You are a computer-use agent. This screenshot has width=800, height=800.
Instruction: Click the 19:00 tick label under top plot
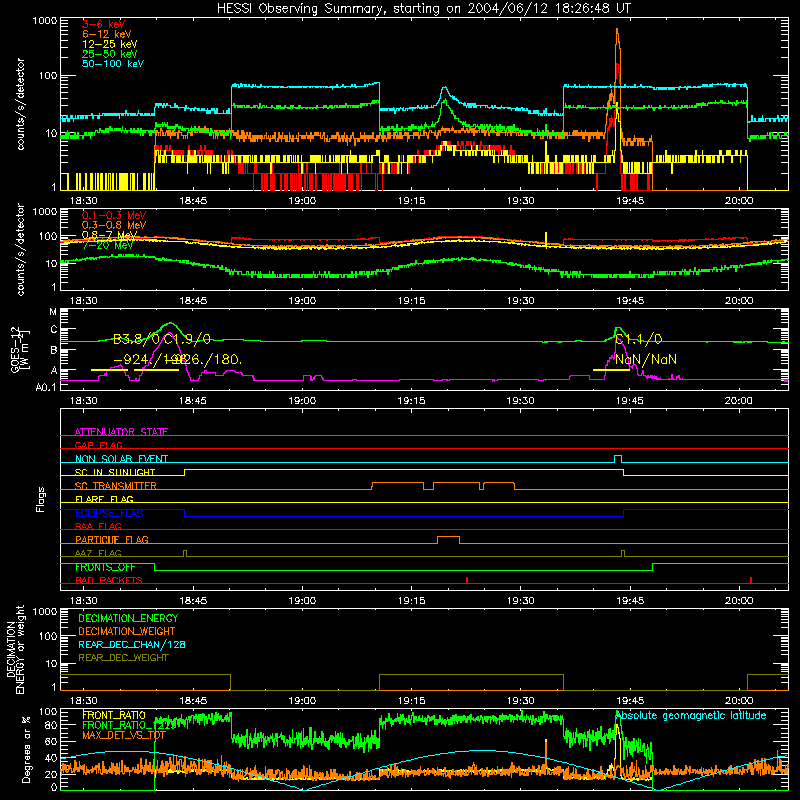pyautogui.click(x=303, y=201)
